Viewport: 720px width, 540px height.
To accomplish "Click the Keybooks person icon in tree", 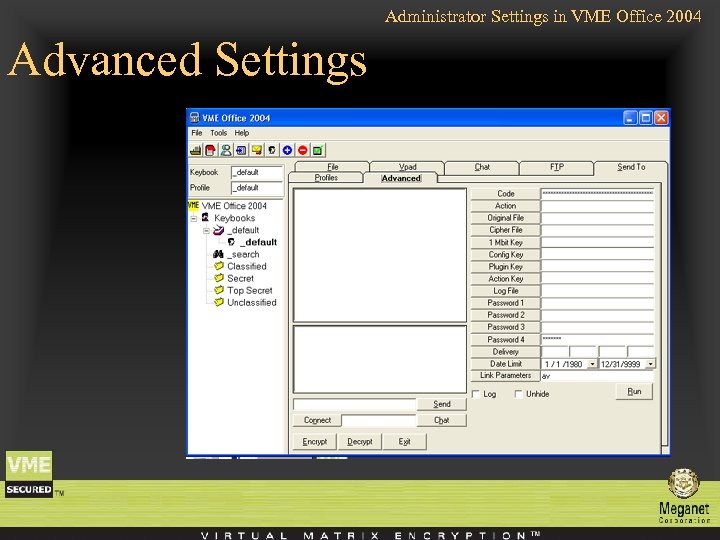I will point(205,218).
